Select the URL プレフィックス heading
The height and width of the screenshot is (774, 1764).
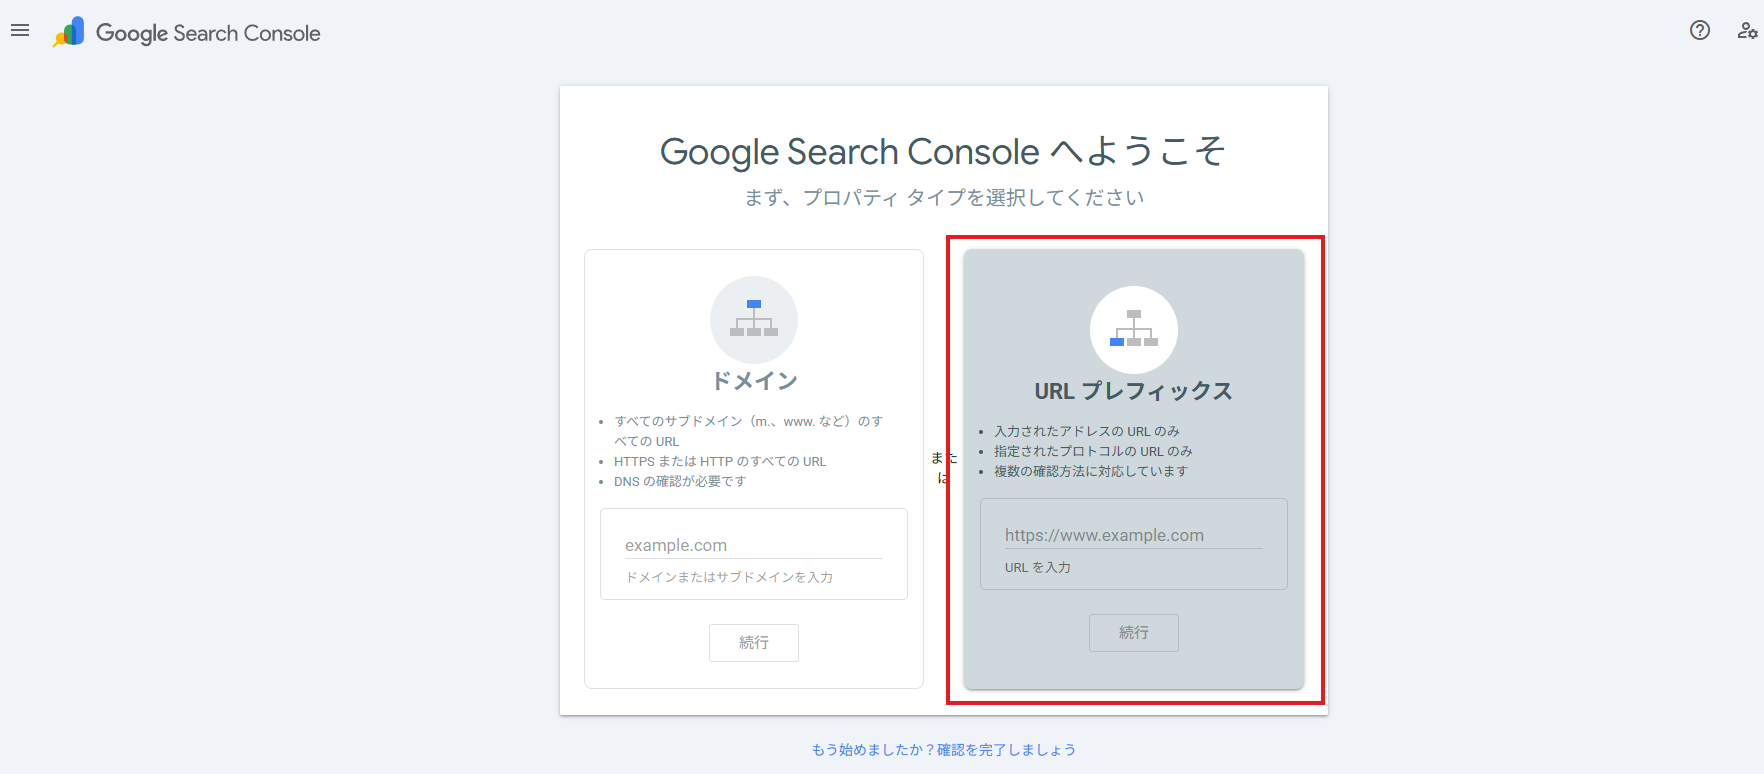[1133, 391]
